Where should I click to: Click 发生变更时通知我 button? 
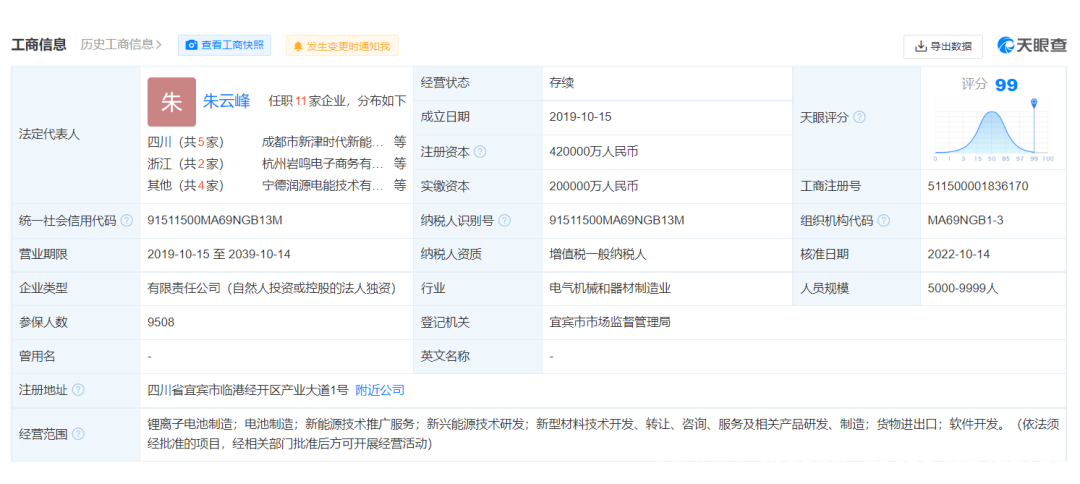click(342, 45)
